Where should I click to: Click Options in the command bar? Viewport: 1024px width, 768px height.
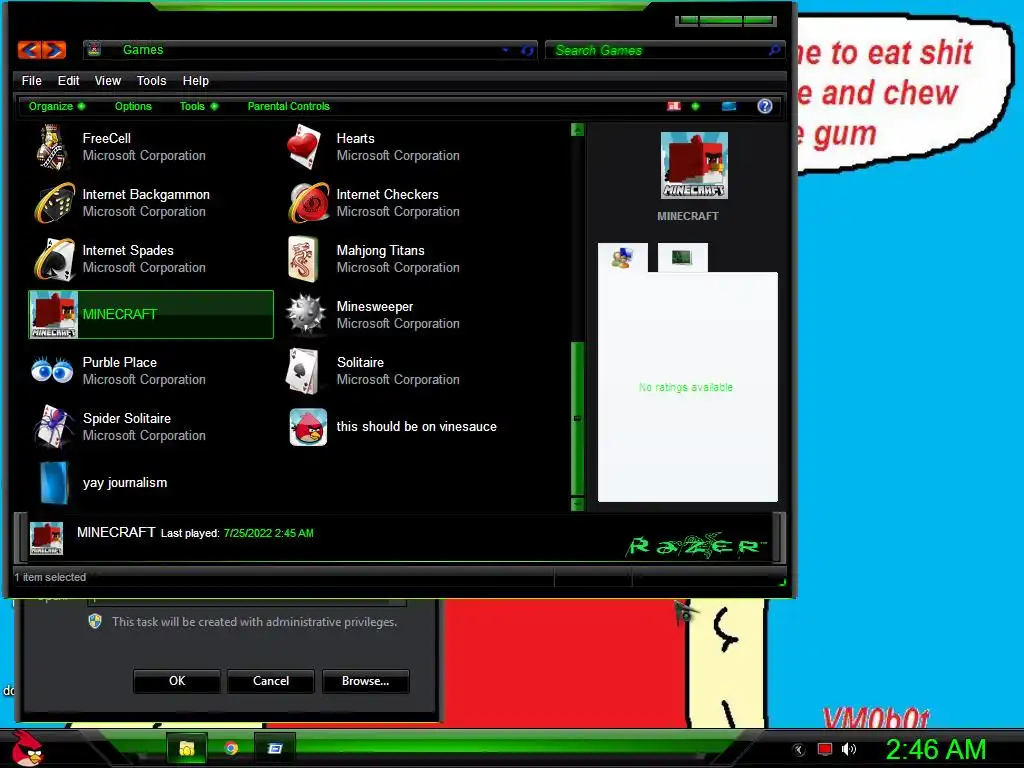point(133,106)
